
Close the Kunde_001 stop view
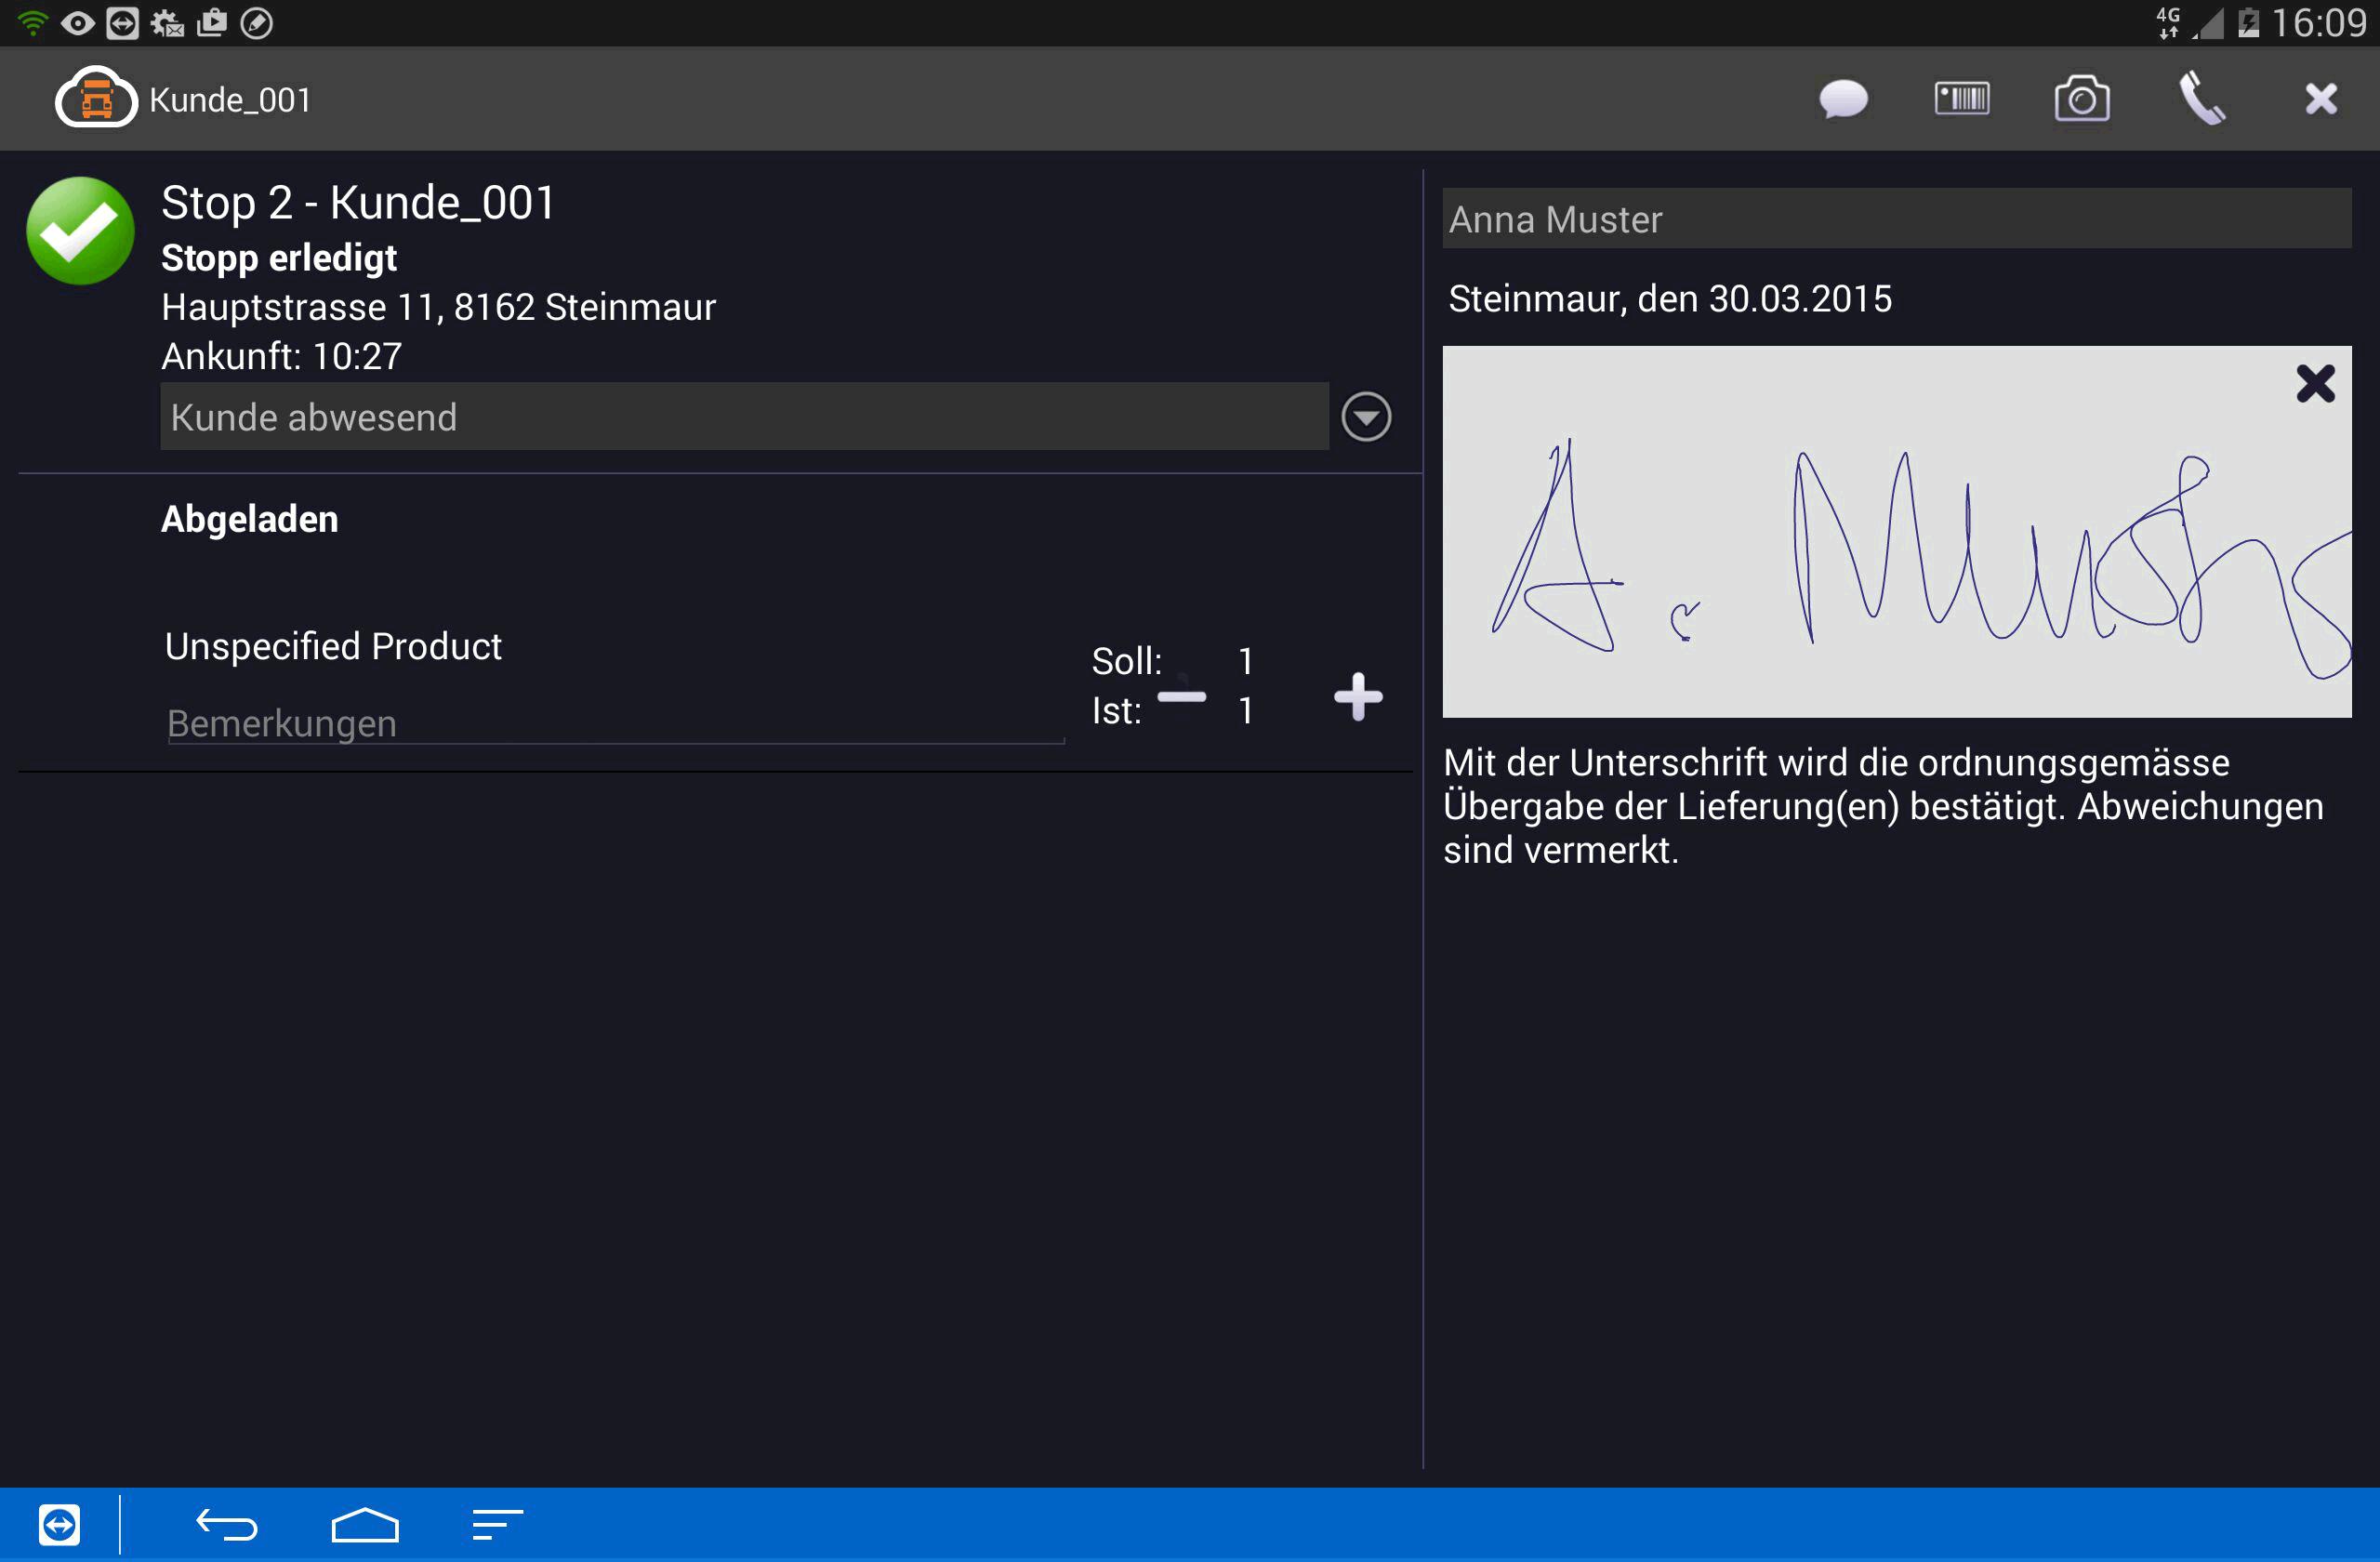pos(2320,99)
